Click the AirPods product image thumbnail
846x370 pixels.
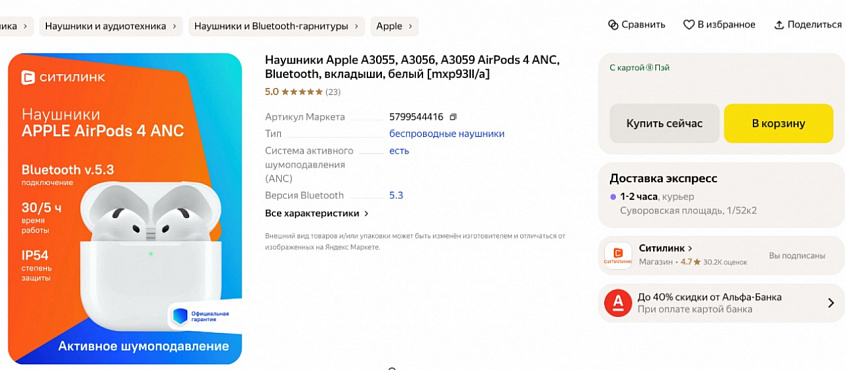pos(125,208)
